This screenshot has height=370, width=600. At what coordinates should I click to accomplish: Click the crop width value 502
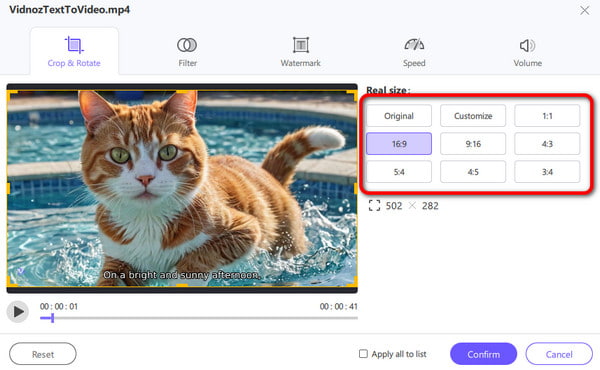point(394,206)
